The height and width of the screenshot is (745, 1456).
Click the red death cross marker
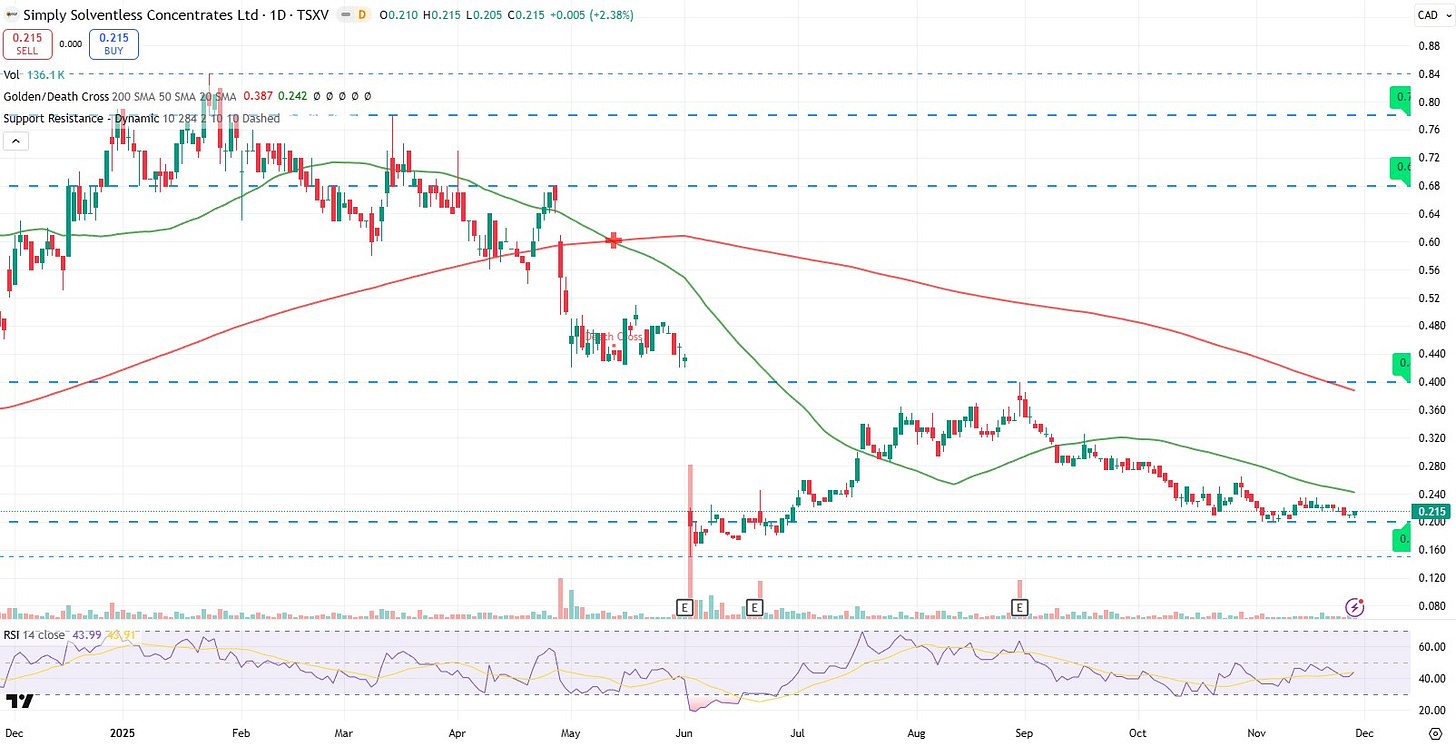614,240
